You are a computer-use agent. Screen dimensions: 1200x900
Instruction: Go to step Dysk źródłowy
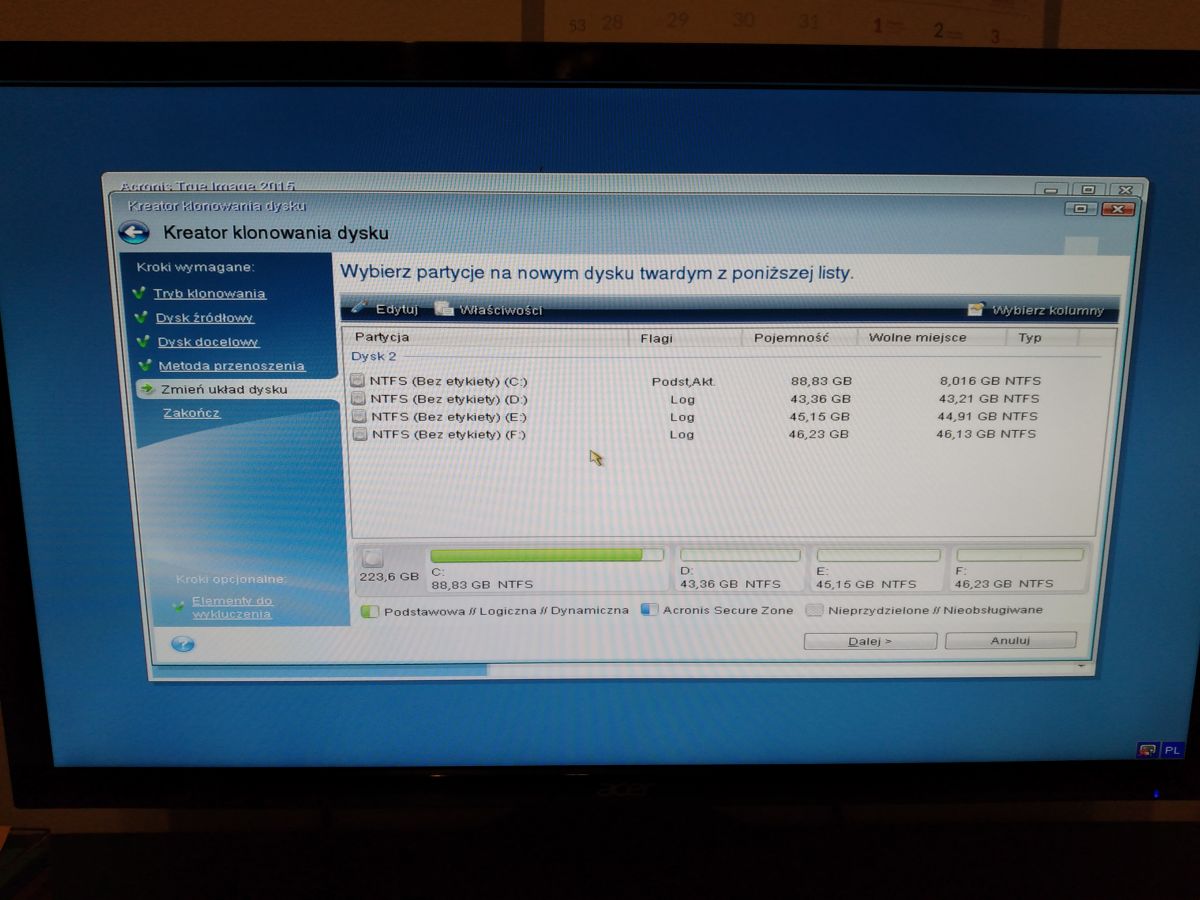[205, 318]
